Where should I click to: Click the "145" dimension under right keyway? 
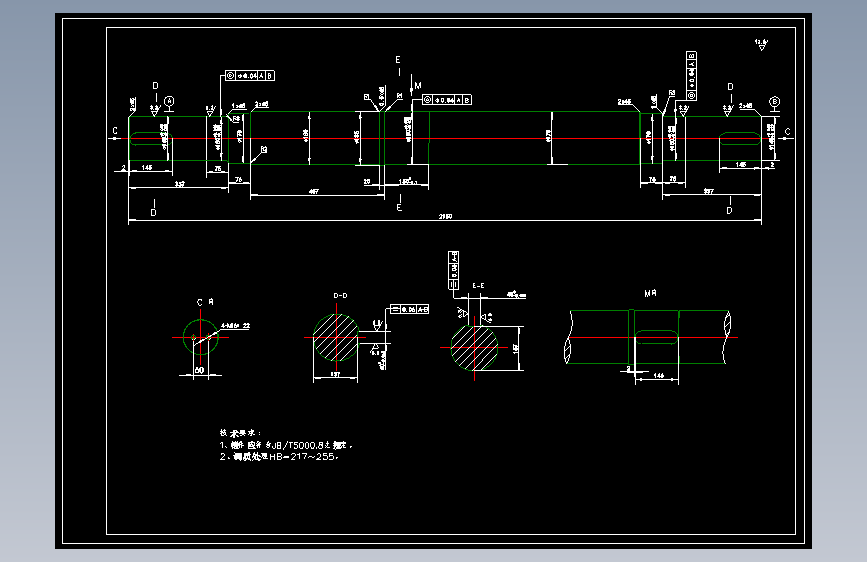point(741,164)
